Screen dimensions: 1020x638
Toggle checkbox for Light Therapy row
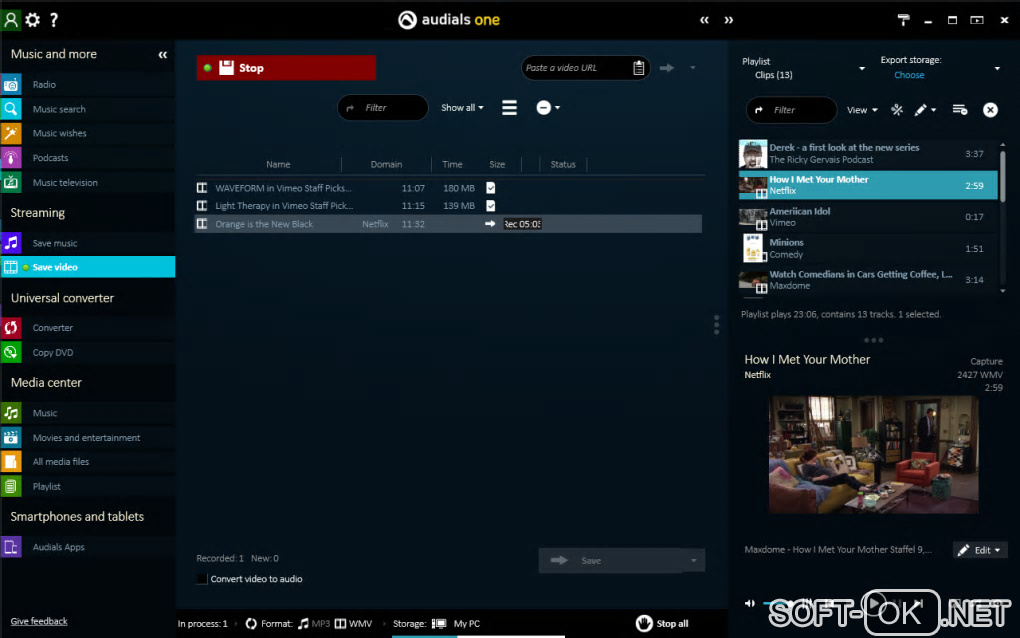coord(490,206)
